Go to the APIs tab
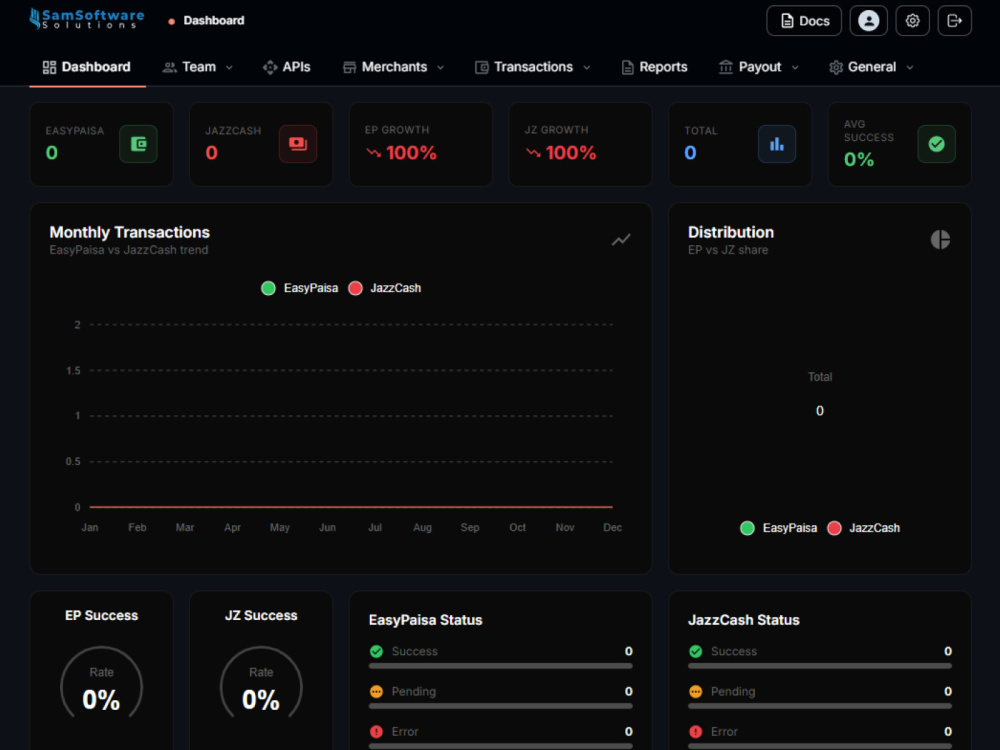This screenshot has width=1000, height=750. click(x=287, y=67)
